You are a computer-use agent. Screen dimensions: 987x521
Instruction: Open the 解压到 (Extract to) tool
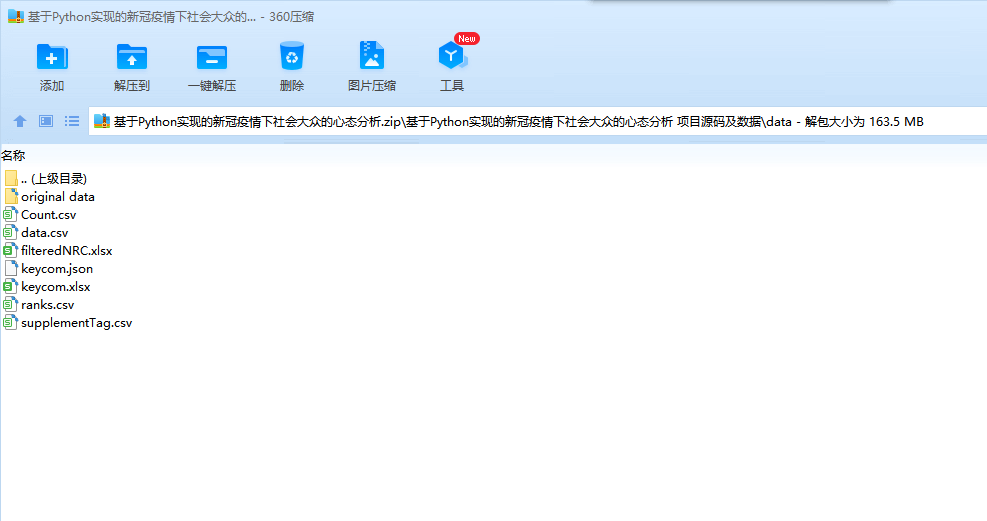coord(132,57)
